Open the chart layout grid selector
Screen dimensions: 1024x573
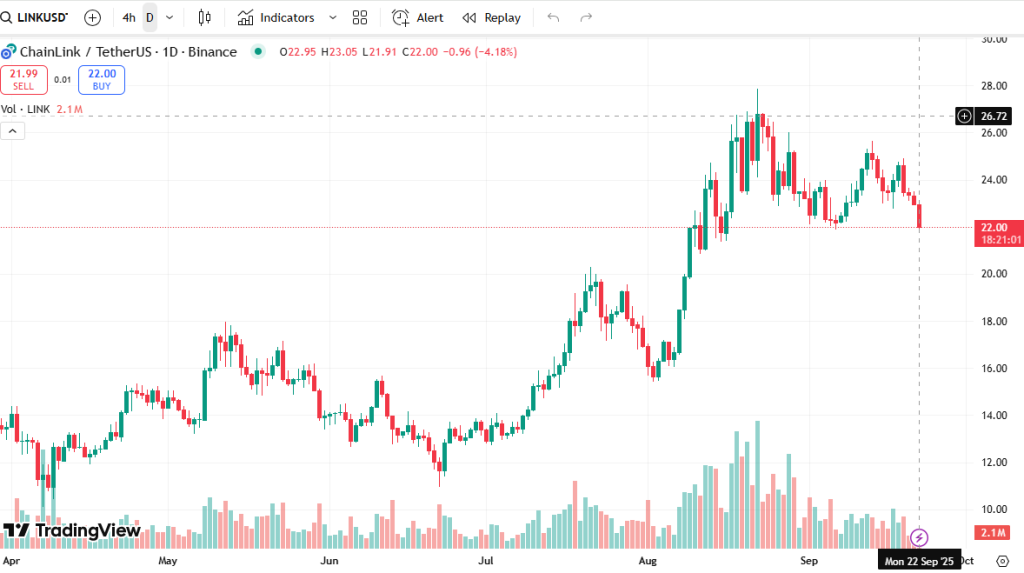(360, 17)
